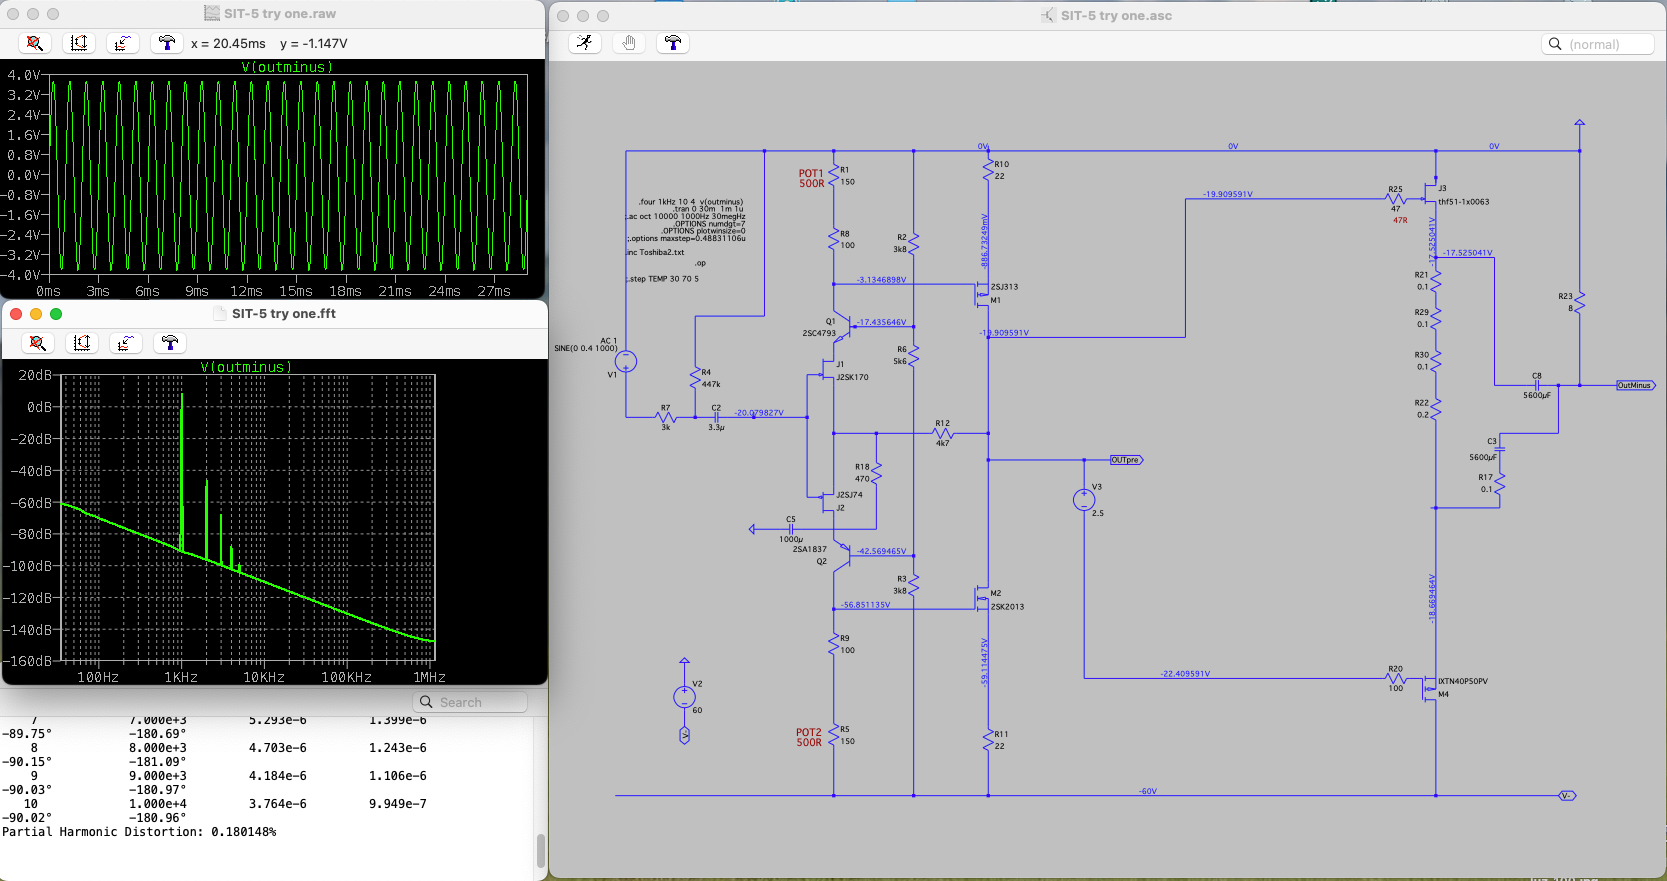Open control panel hammer in .raw window

167,43
